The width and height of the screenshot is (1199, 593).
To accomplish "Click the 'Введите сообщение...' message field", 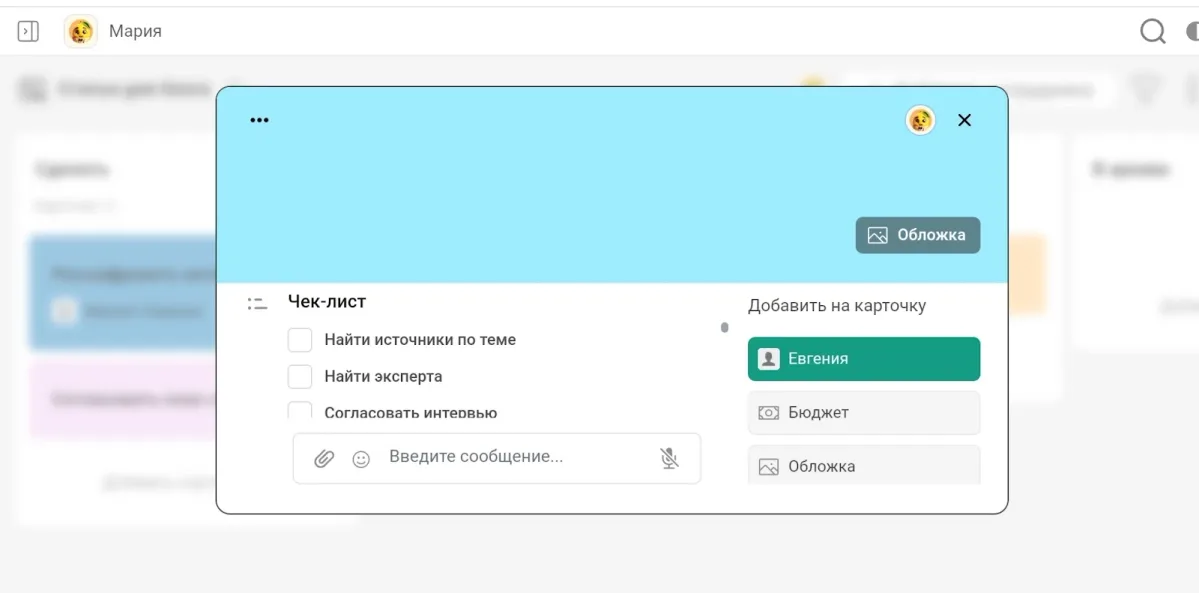I will 510,457.
